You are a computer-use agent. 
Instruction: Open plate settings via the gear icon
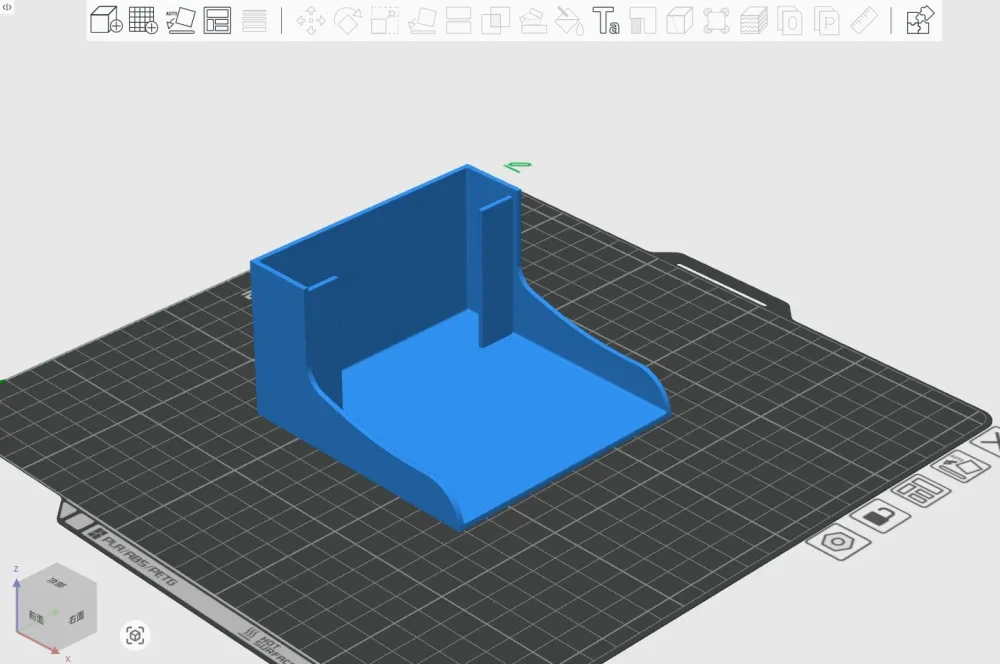[838, 541]
